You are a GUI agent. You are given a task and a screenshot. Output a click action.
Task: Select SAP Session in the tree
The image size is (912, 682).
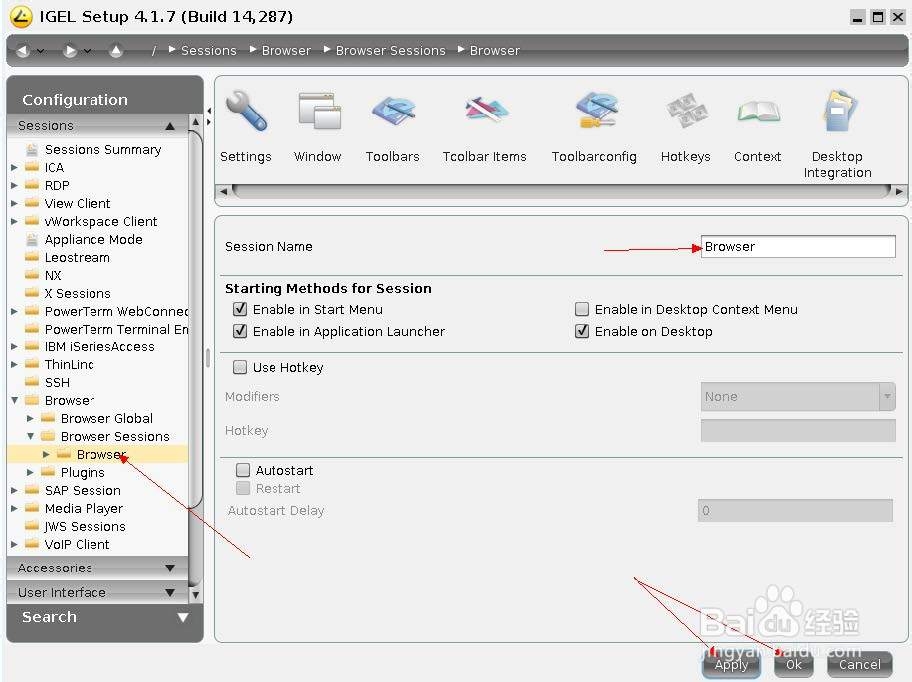(x=83, y=490)
